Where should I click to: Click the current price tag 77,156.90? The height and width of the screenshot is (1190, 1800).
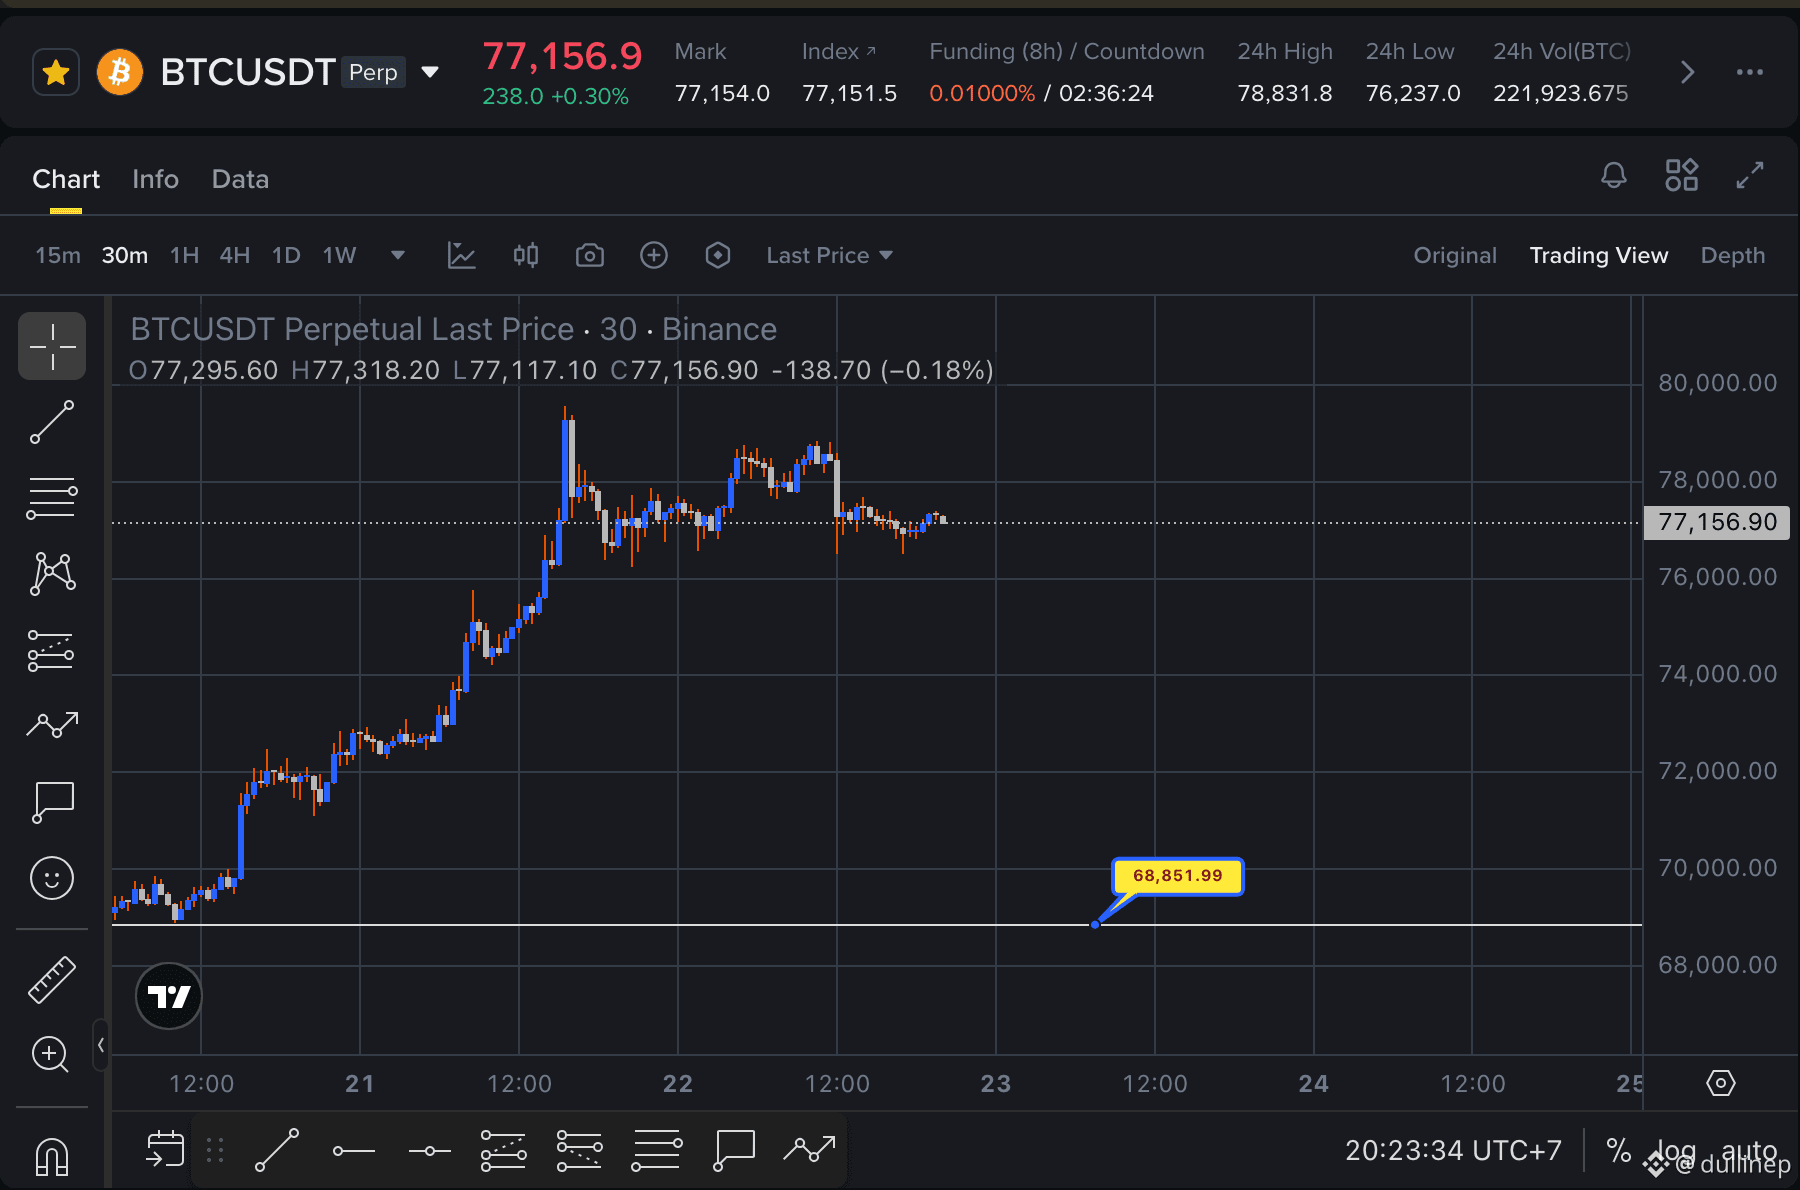pos(1717,522)
